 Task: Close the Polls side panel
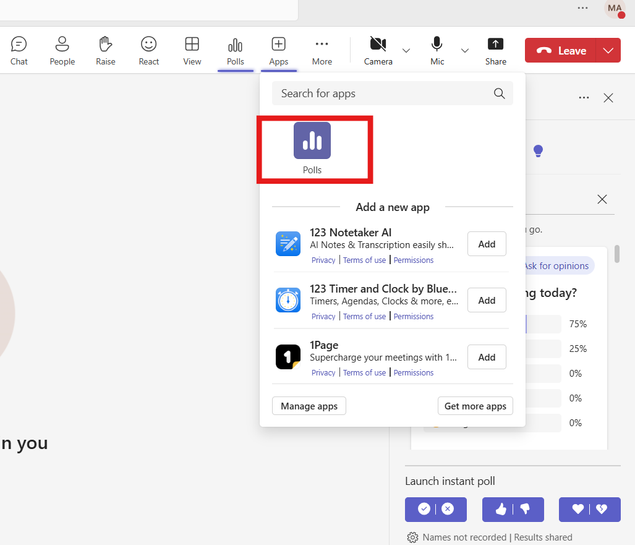[x=608, y=98]
